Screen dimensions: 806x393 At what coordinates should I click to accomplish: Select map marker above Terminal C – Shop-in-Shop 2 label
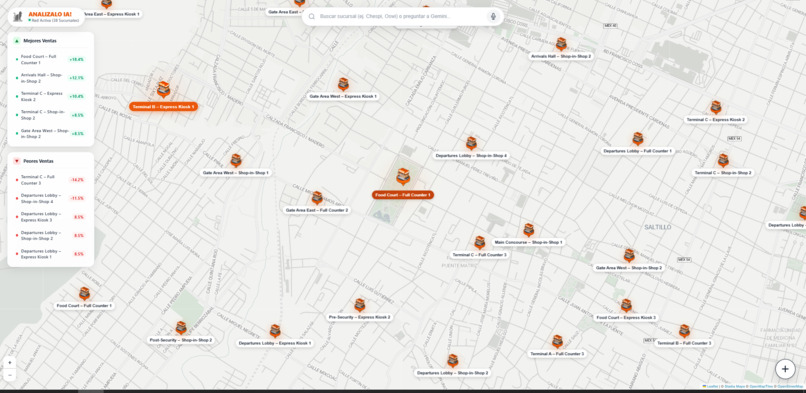pos(723,161)
